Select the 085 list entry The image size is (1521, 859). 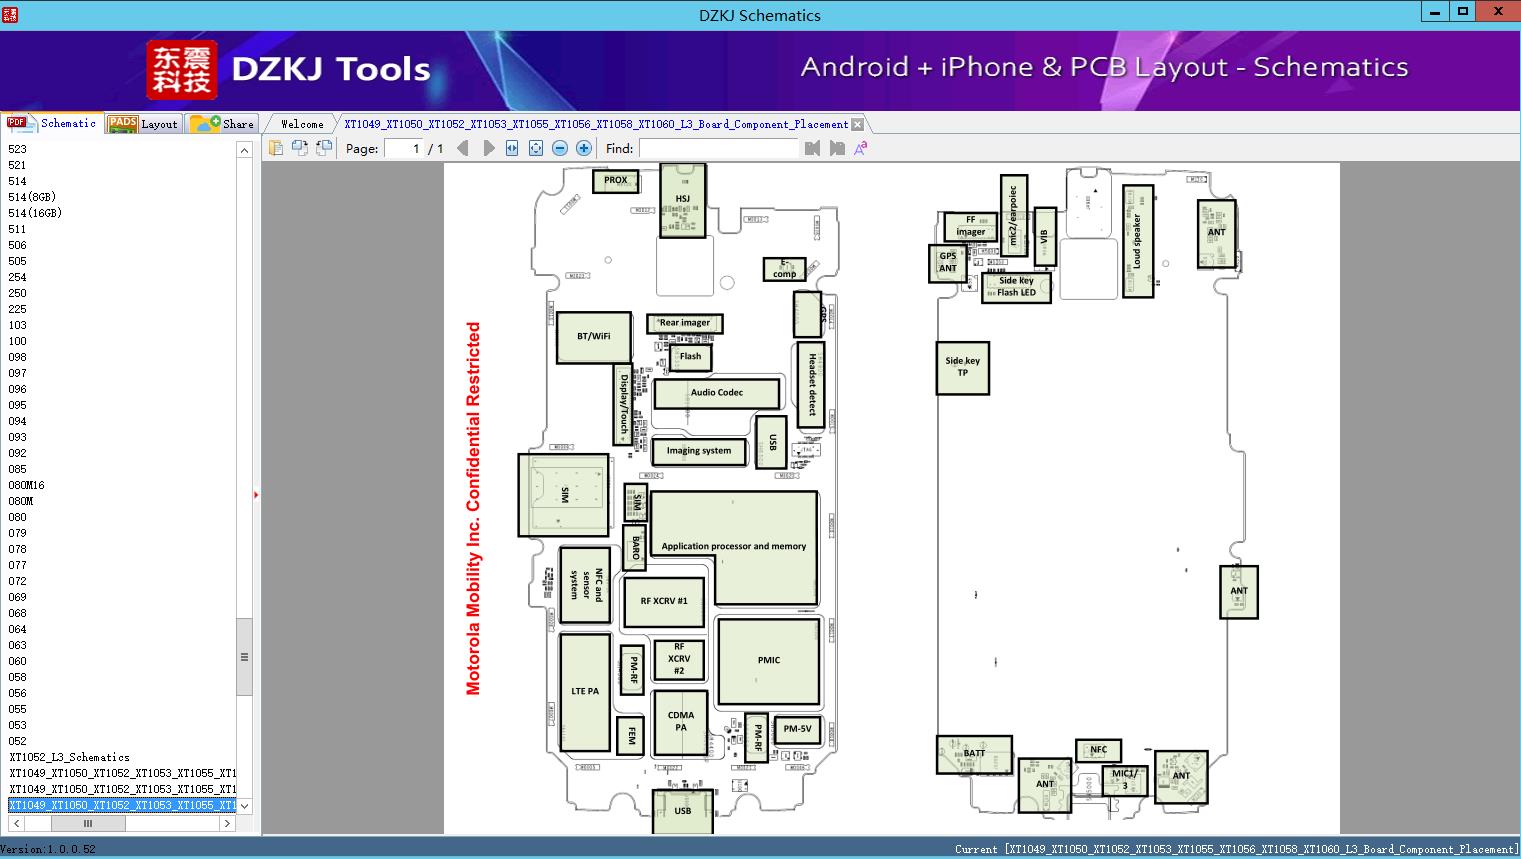click(x=17, y=469)
